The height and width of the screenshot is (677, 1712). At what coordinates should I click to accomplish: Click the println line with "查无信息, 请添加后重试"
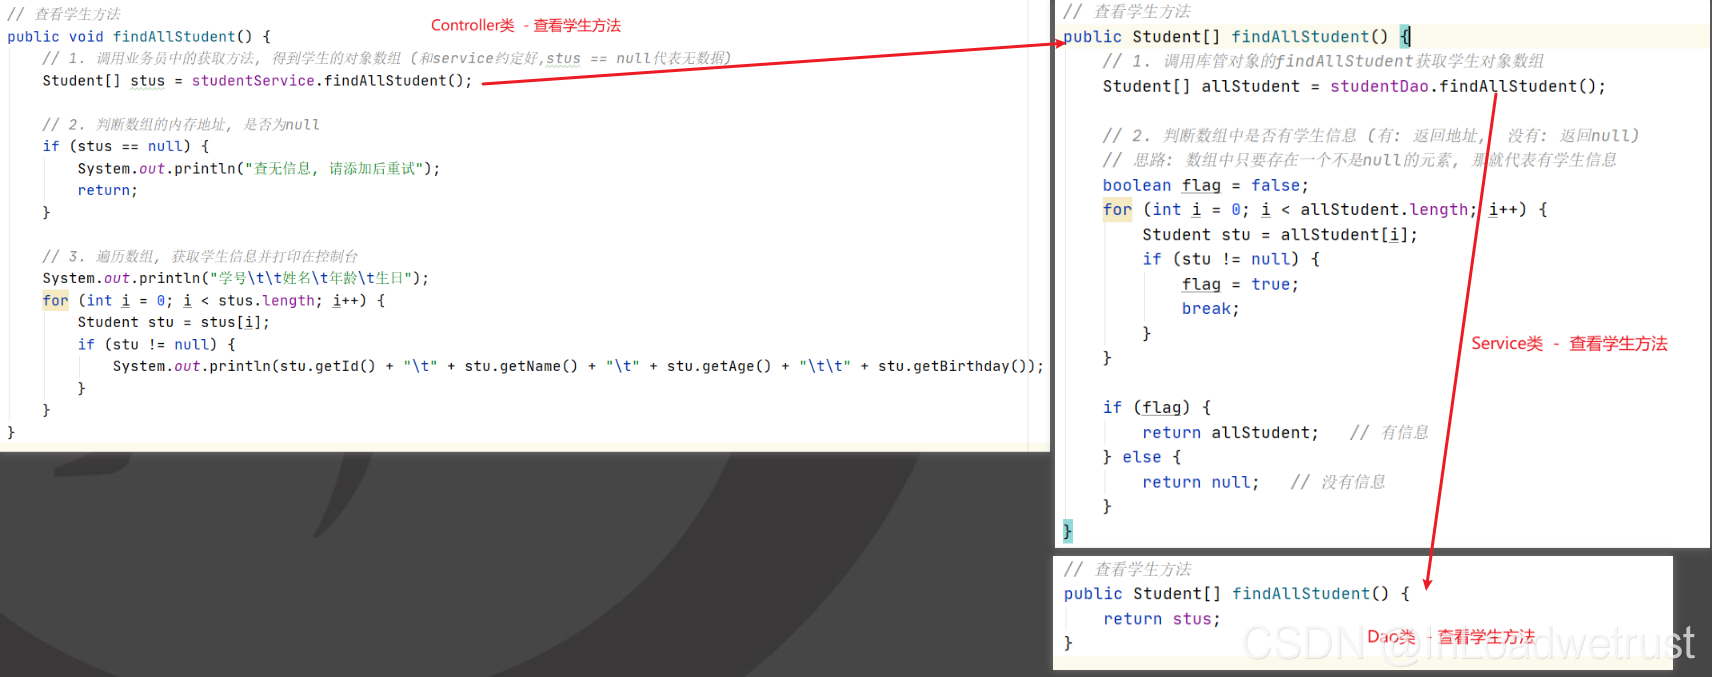(x=259, y=168)
